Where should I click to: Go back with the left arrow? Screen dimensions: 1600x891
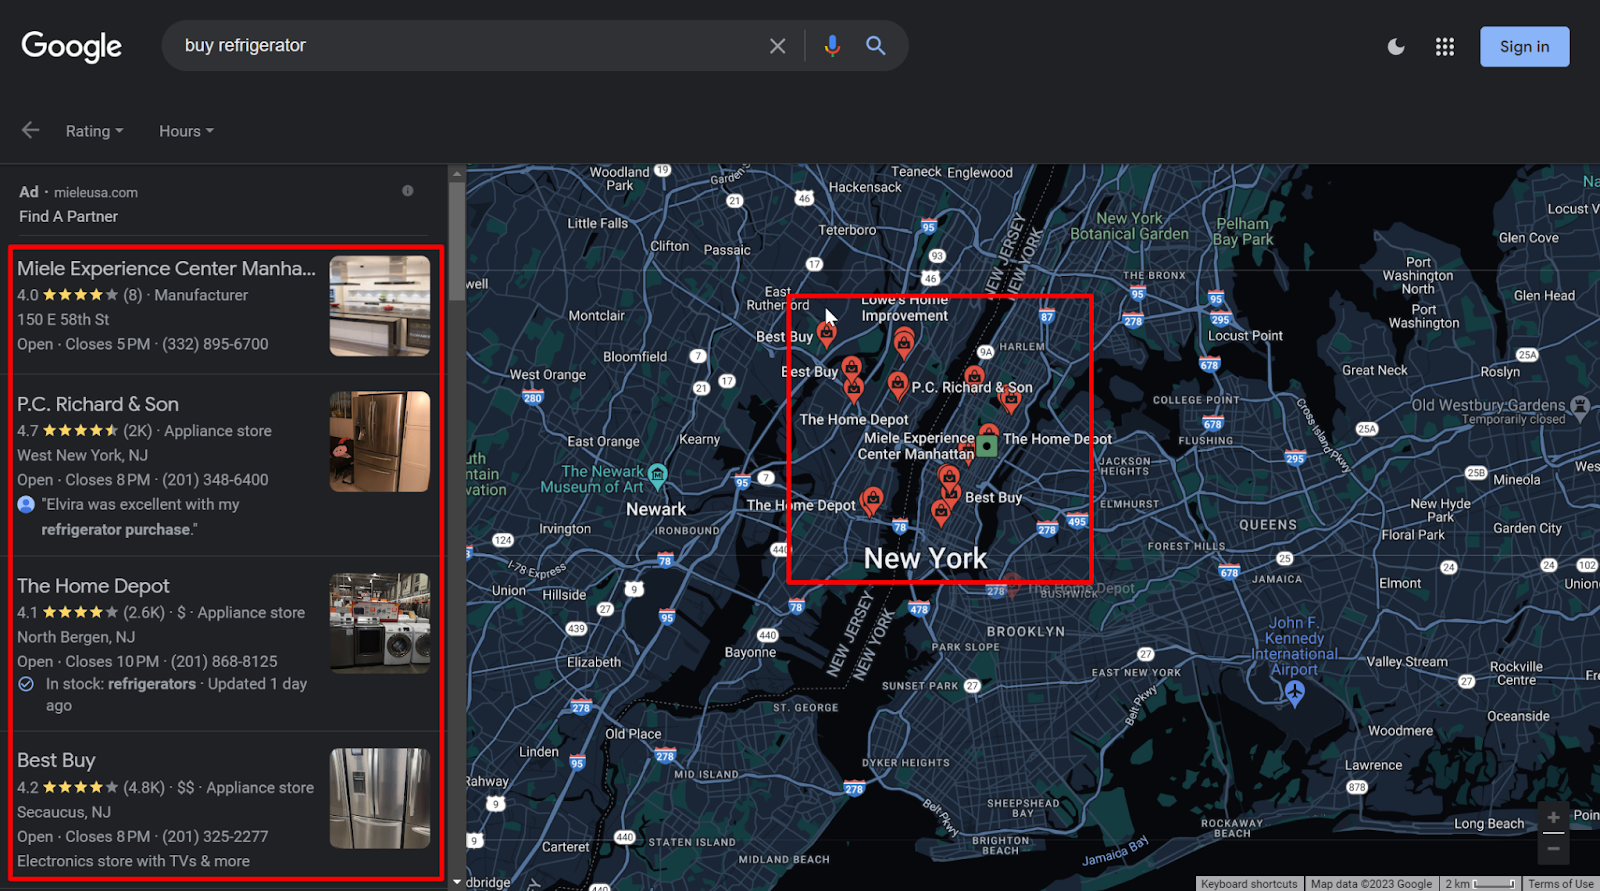pyautogui.click(x=31, y=130)
